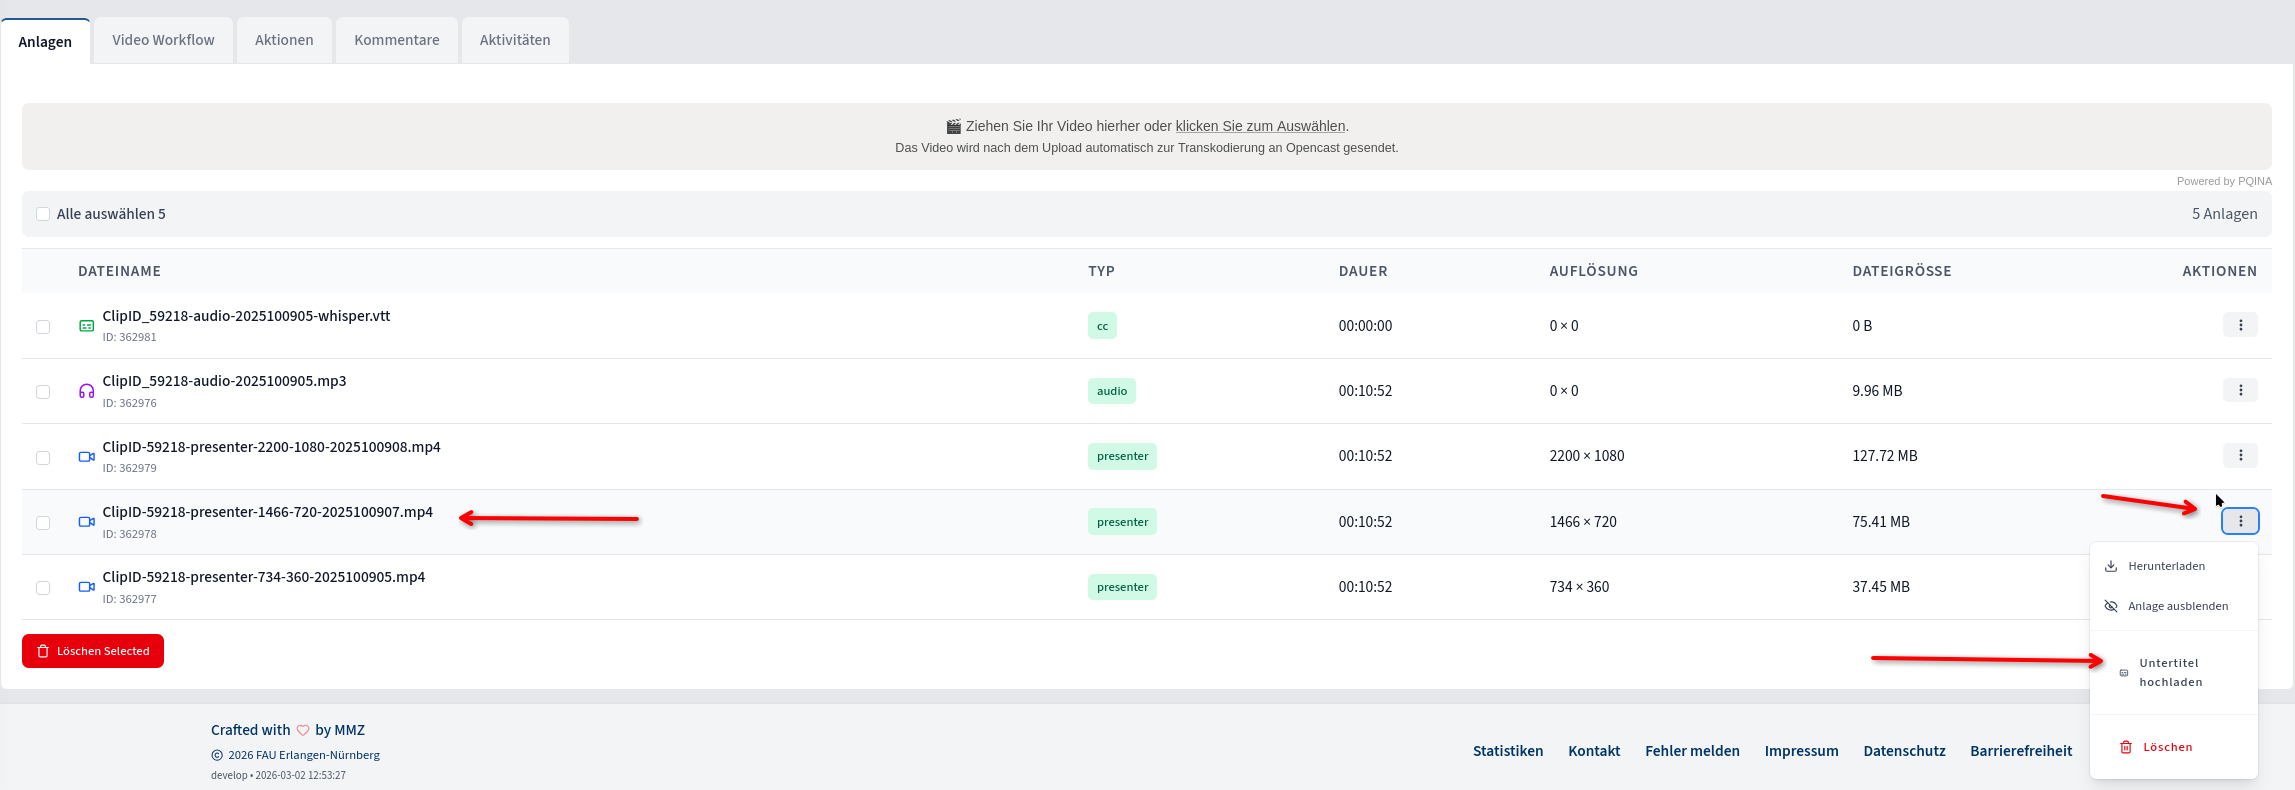Click the red trash icon in context menu
The height and width of the screenshot is (790, 2295).
click(x=2126, y=747)
